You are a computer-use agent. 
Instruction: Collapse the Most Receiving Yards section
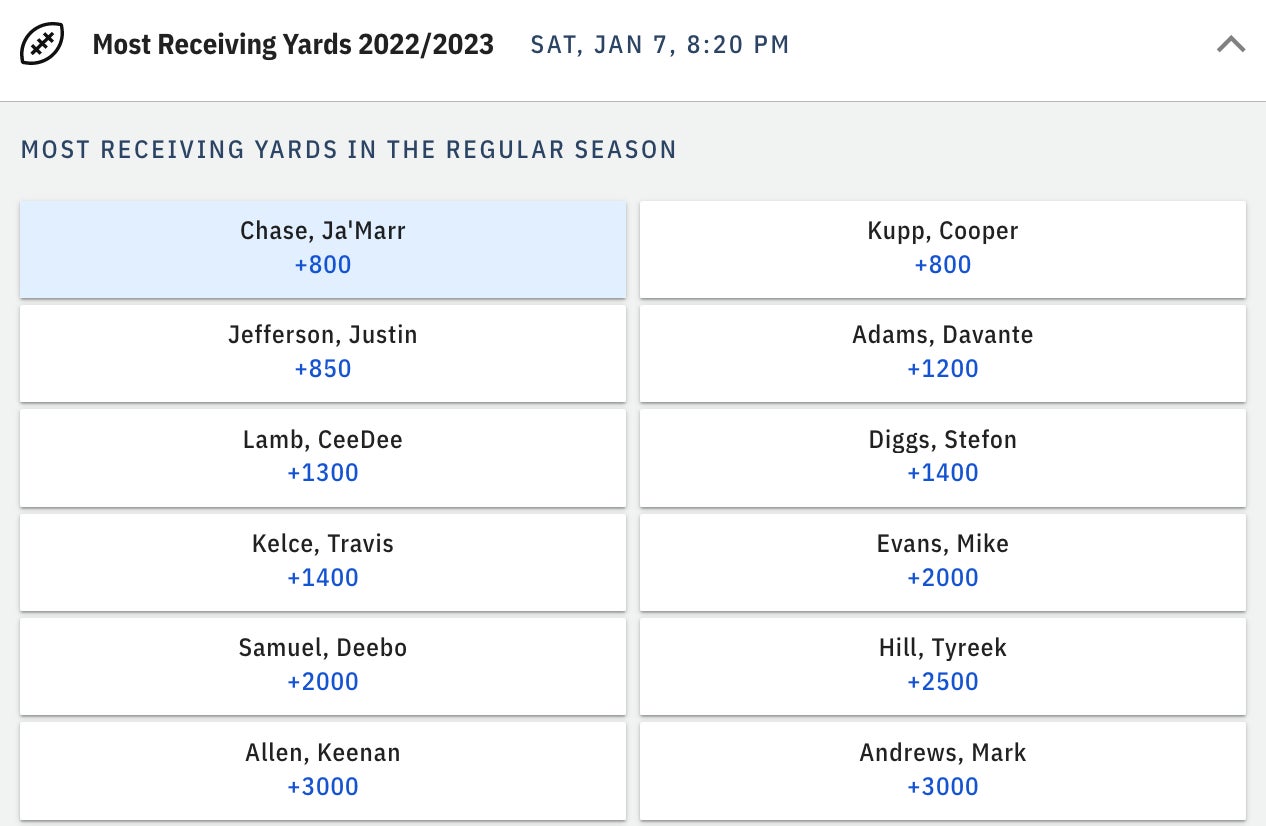(1230, 45)
